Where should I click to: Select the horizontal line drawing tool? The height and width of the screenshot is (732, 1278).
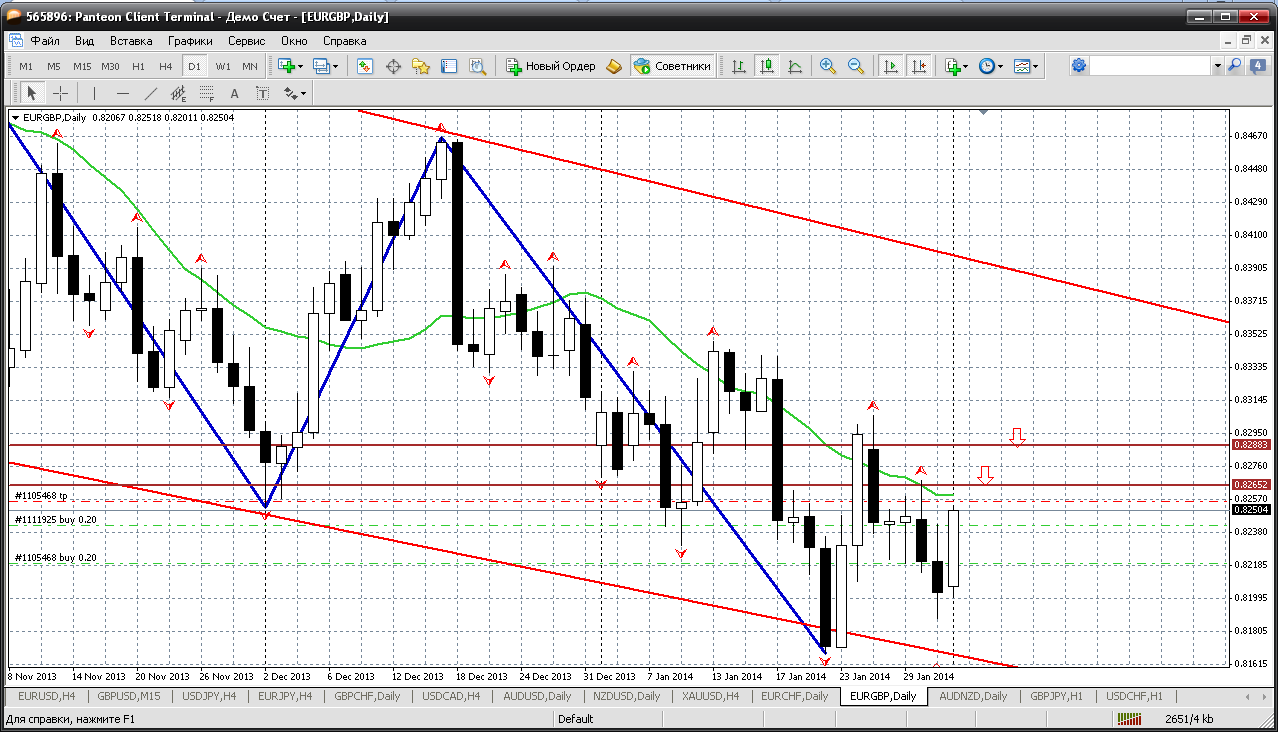(122, 93)
